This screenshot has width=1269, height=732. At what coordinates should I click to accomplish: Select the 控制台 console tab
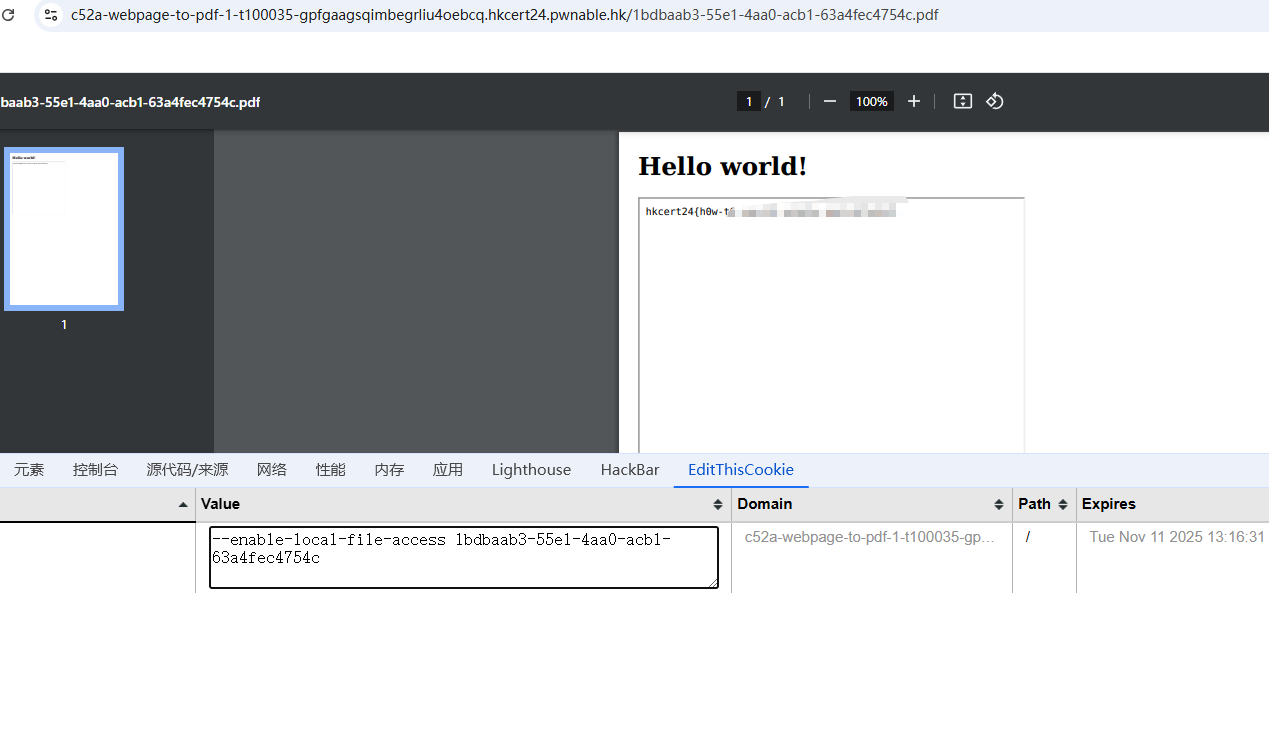(x=95, y=470)
